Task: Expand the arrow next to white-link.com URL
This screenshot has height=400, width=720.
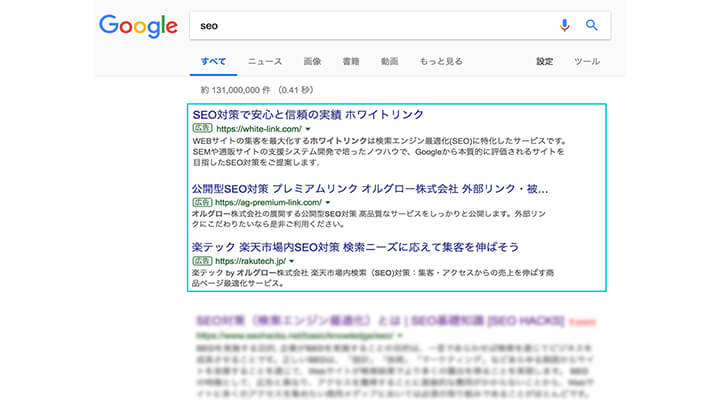Action: coord(308,129)
